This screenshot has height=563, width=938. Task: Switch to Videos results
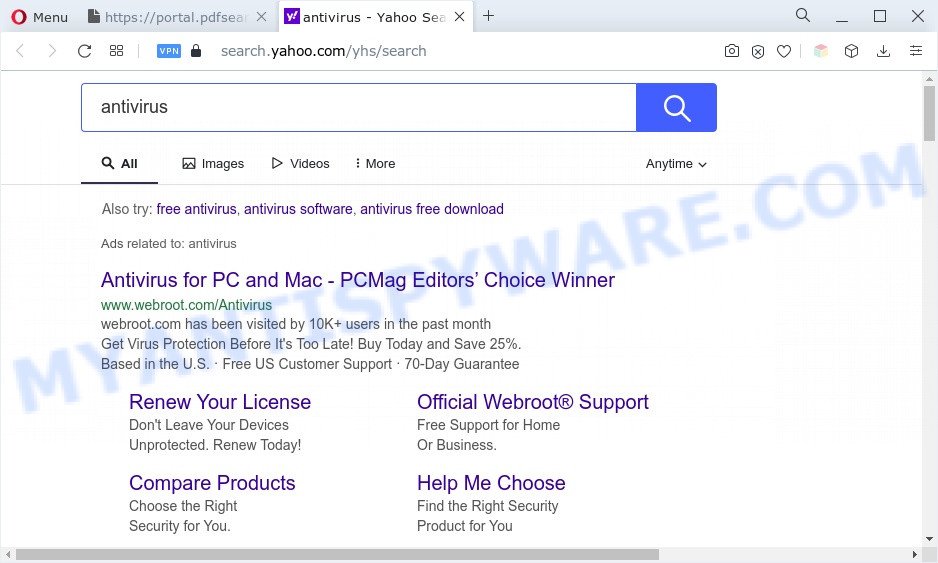[x=300, y=163]
